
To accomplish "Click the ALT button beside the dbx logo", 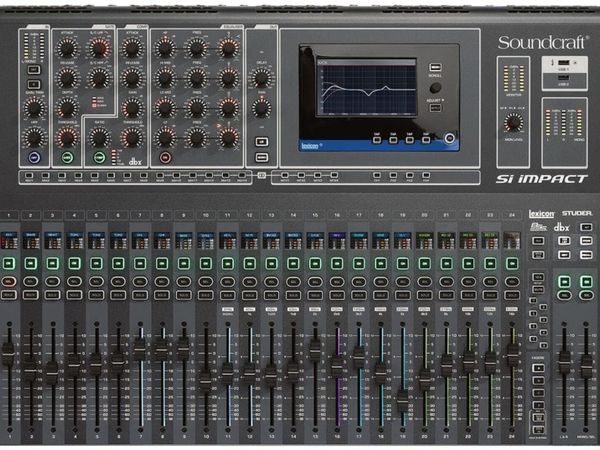I will pos(586,227).
